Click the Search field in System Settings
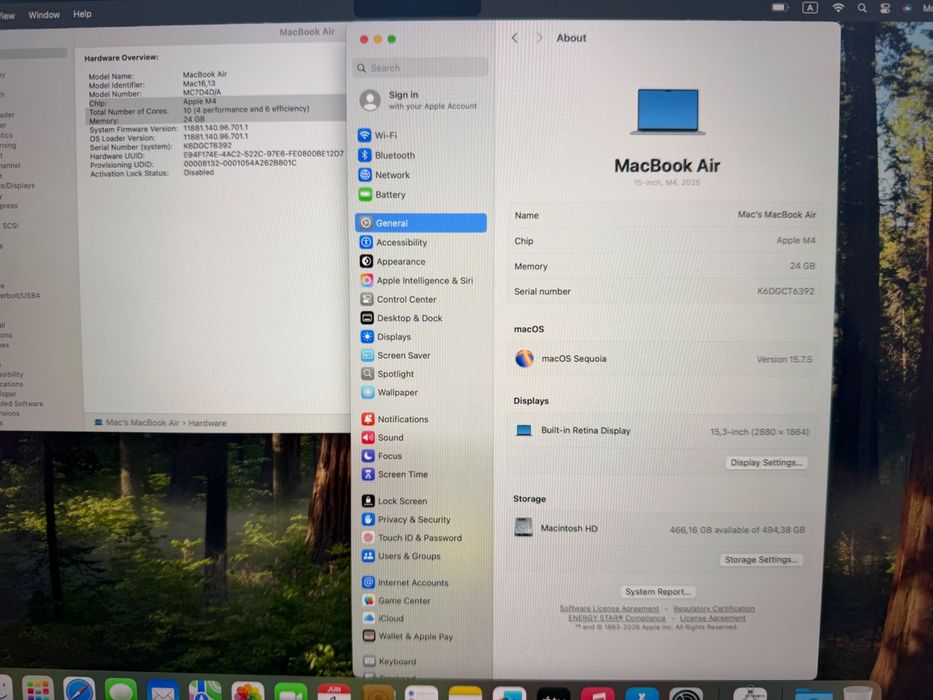Image resolution: width=933 pixels, height=700 pixels. coord(421,68)
